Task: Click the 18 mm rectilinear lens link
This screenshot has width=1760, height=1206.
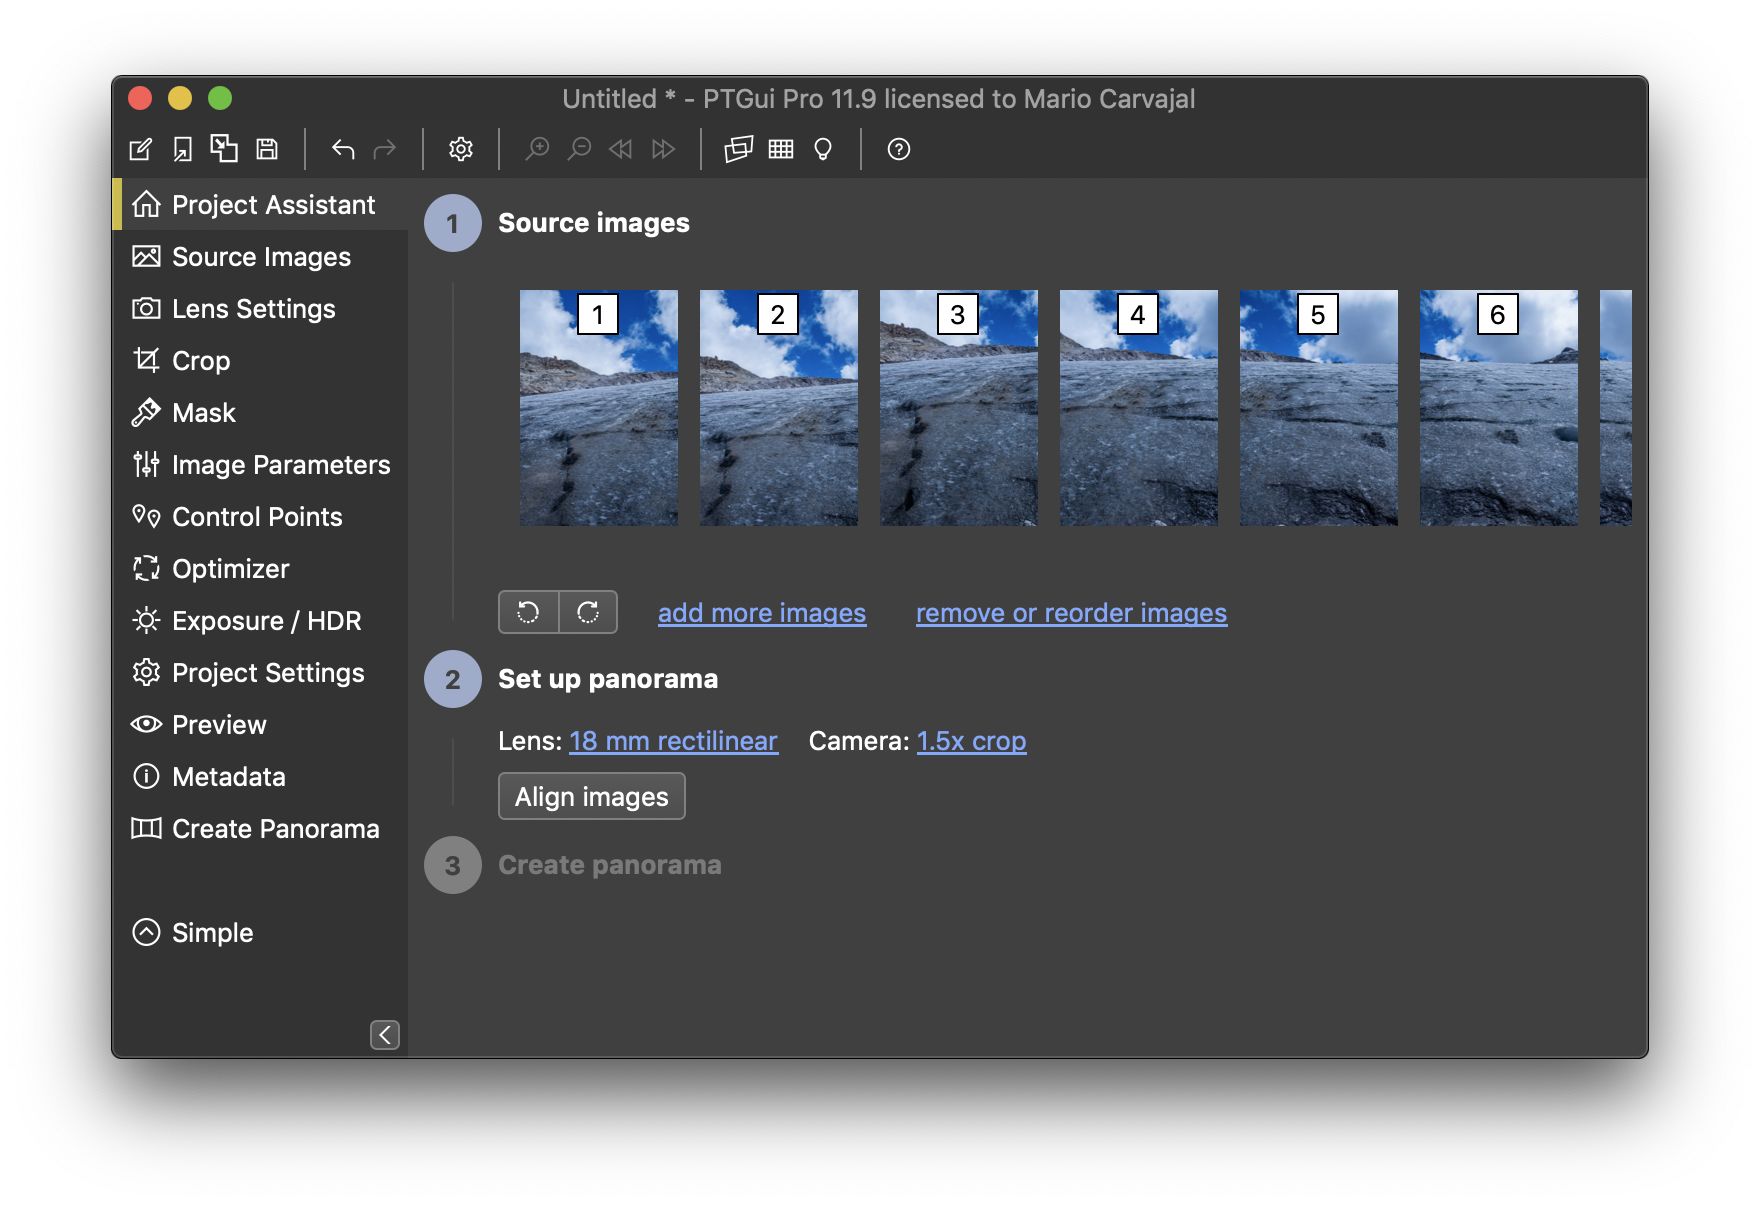Action: (x=673, y=741)
